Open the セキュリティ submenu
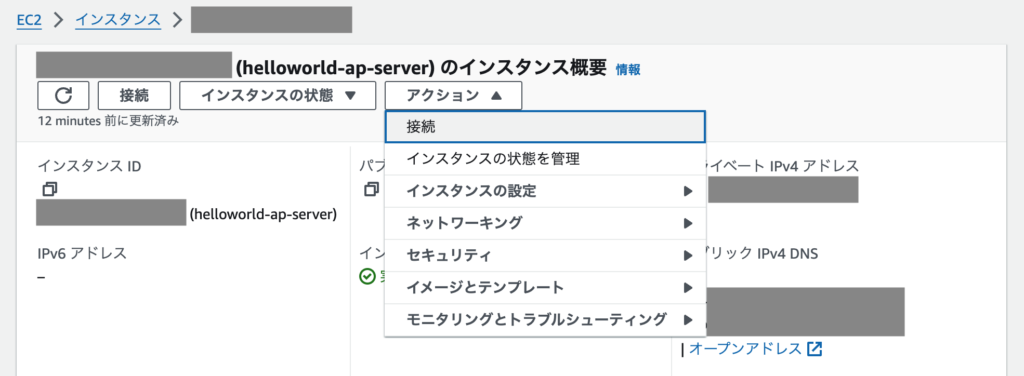Image resolution: width=1024 pixels, height=376 pixels. 545,255
